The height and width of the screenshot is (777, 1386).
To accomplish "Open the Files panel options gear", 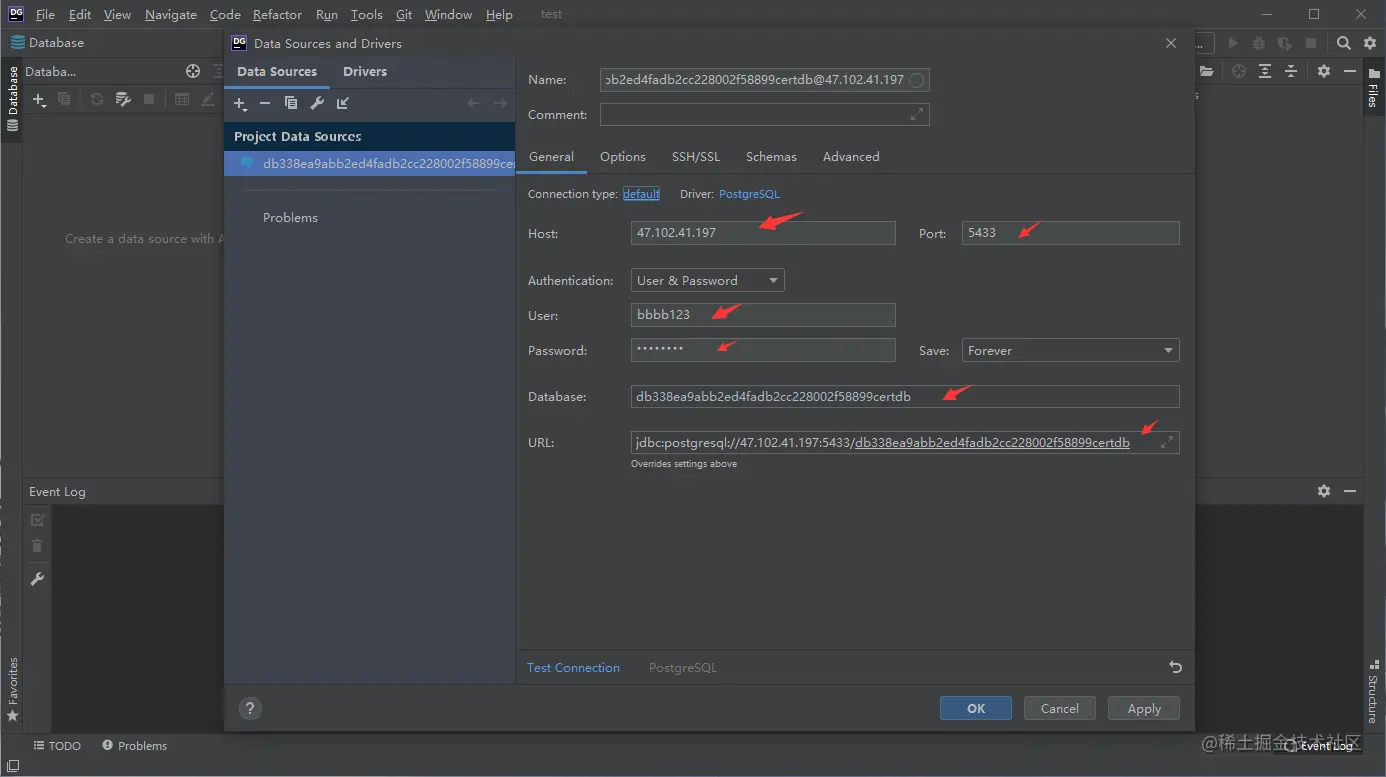I will pyautogui.click(x=1324, y=71).
